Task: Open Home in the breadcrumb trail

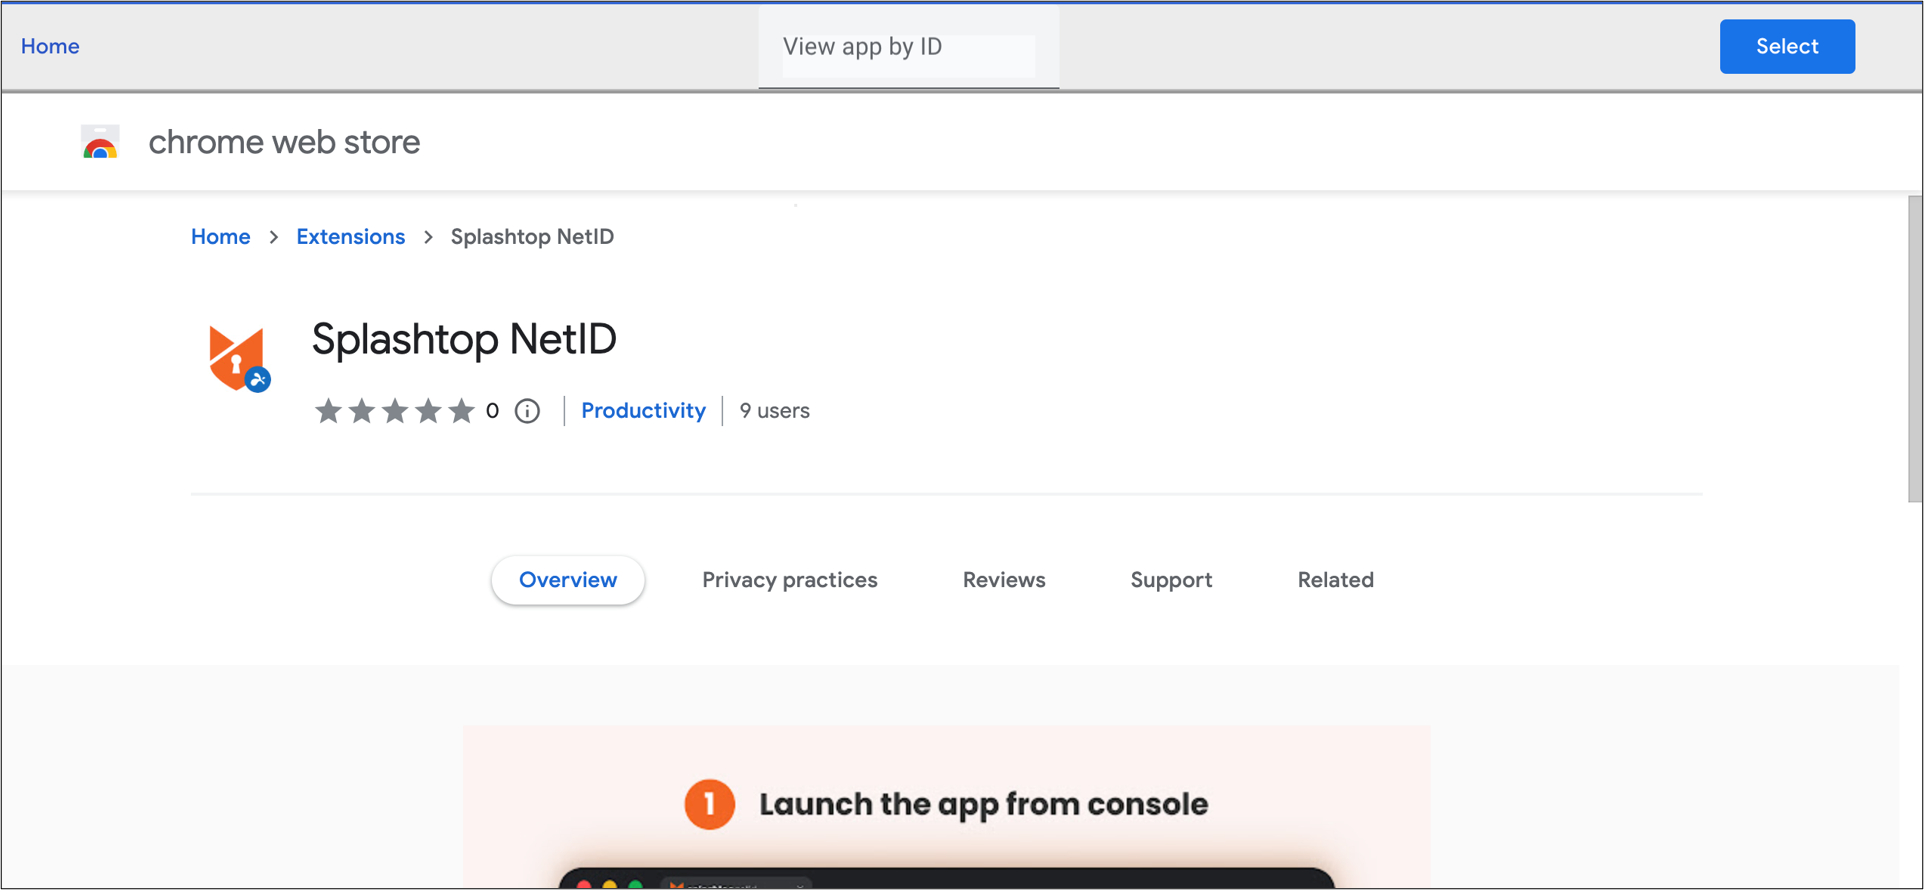Action: [x=220, y=237]
